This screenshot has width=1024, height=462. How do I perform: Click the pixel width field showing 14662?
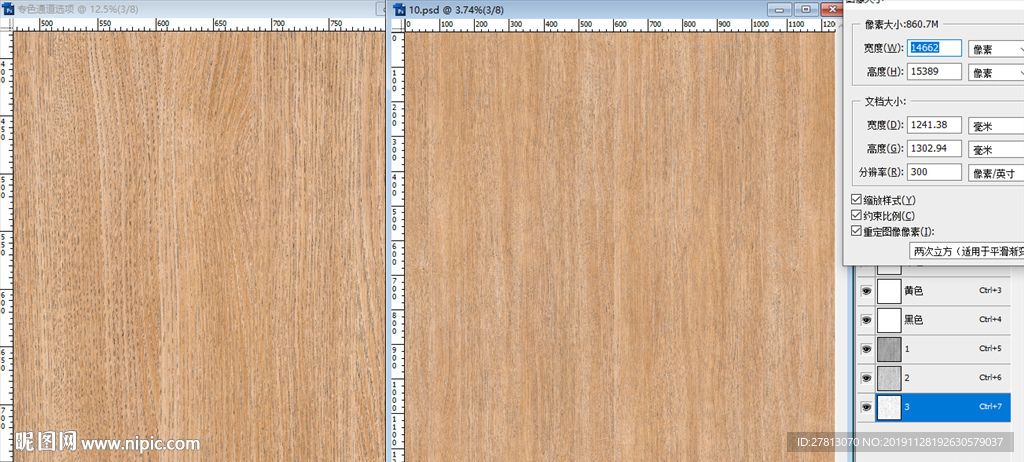point(935,48)
